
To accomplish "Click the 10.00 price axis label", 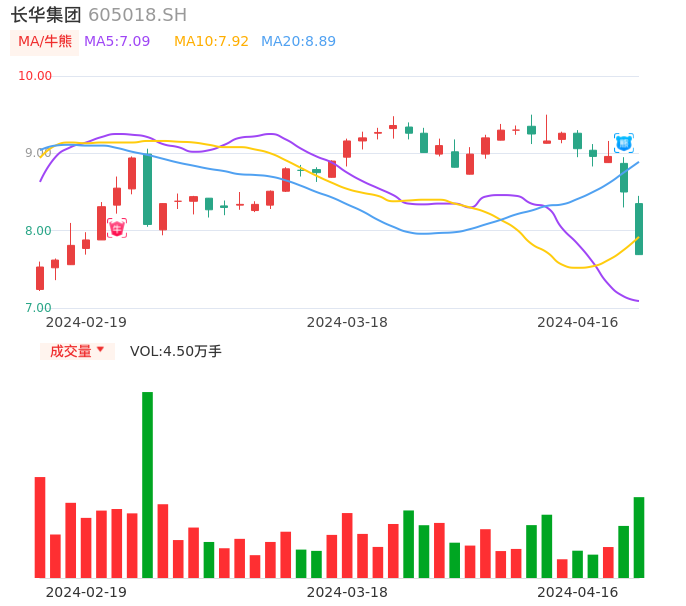I will (x=35, y=76).
